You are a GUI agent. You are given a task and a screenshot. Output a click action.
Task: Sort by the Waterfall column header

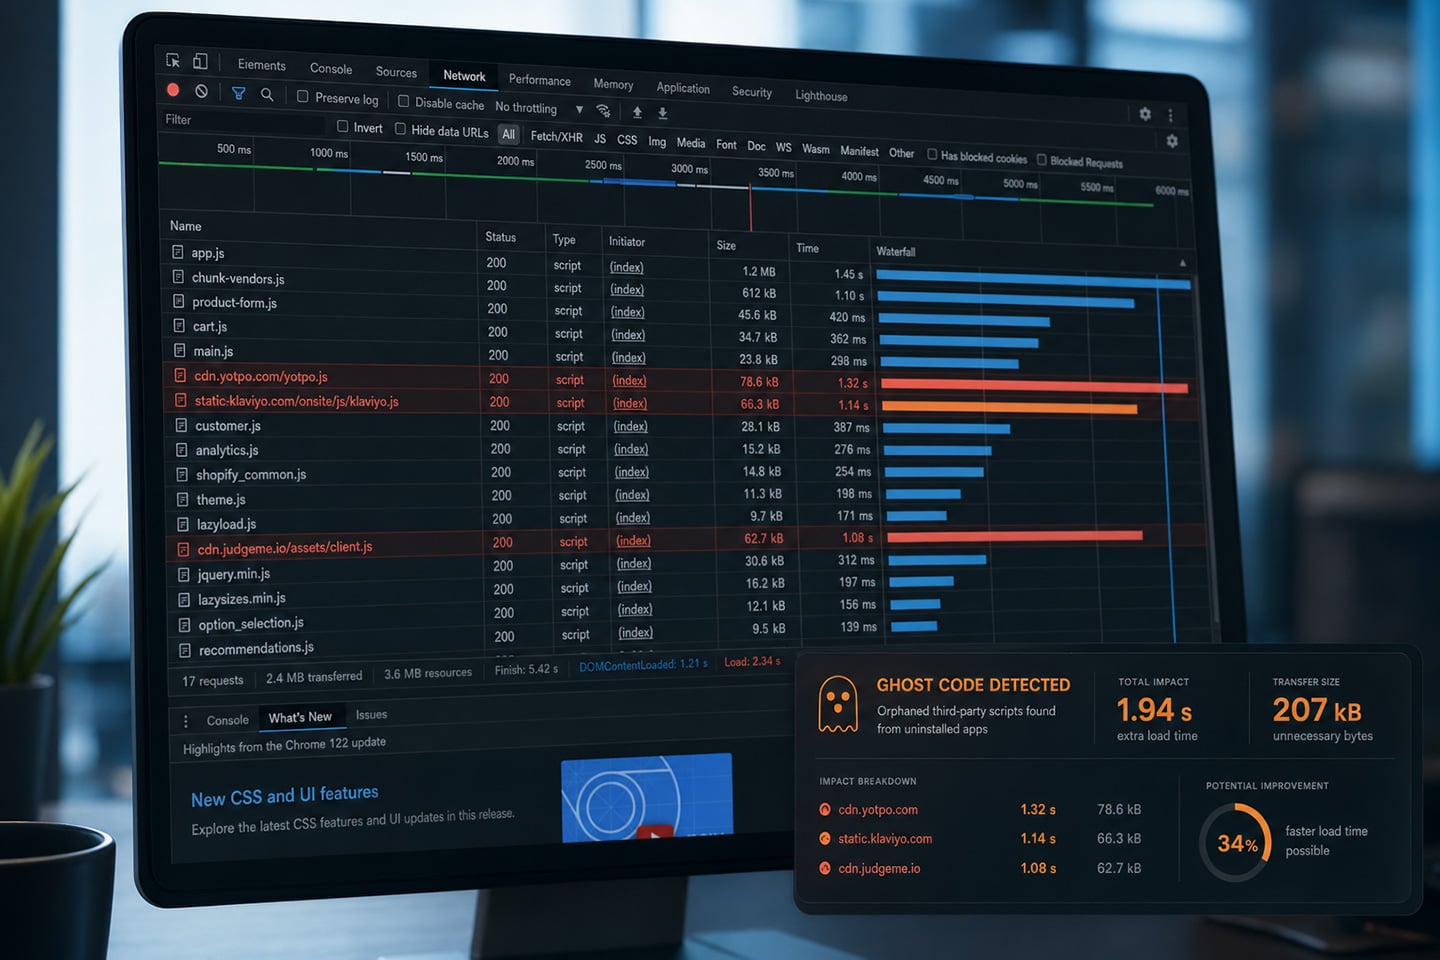pos(896,251)
